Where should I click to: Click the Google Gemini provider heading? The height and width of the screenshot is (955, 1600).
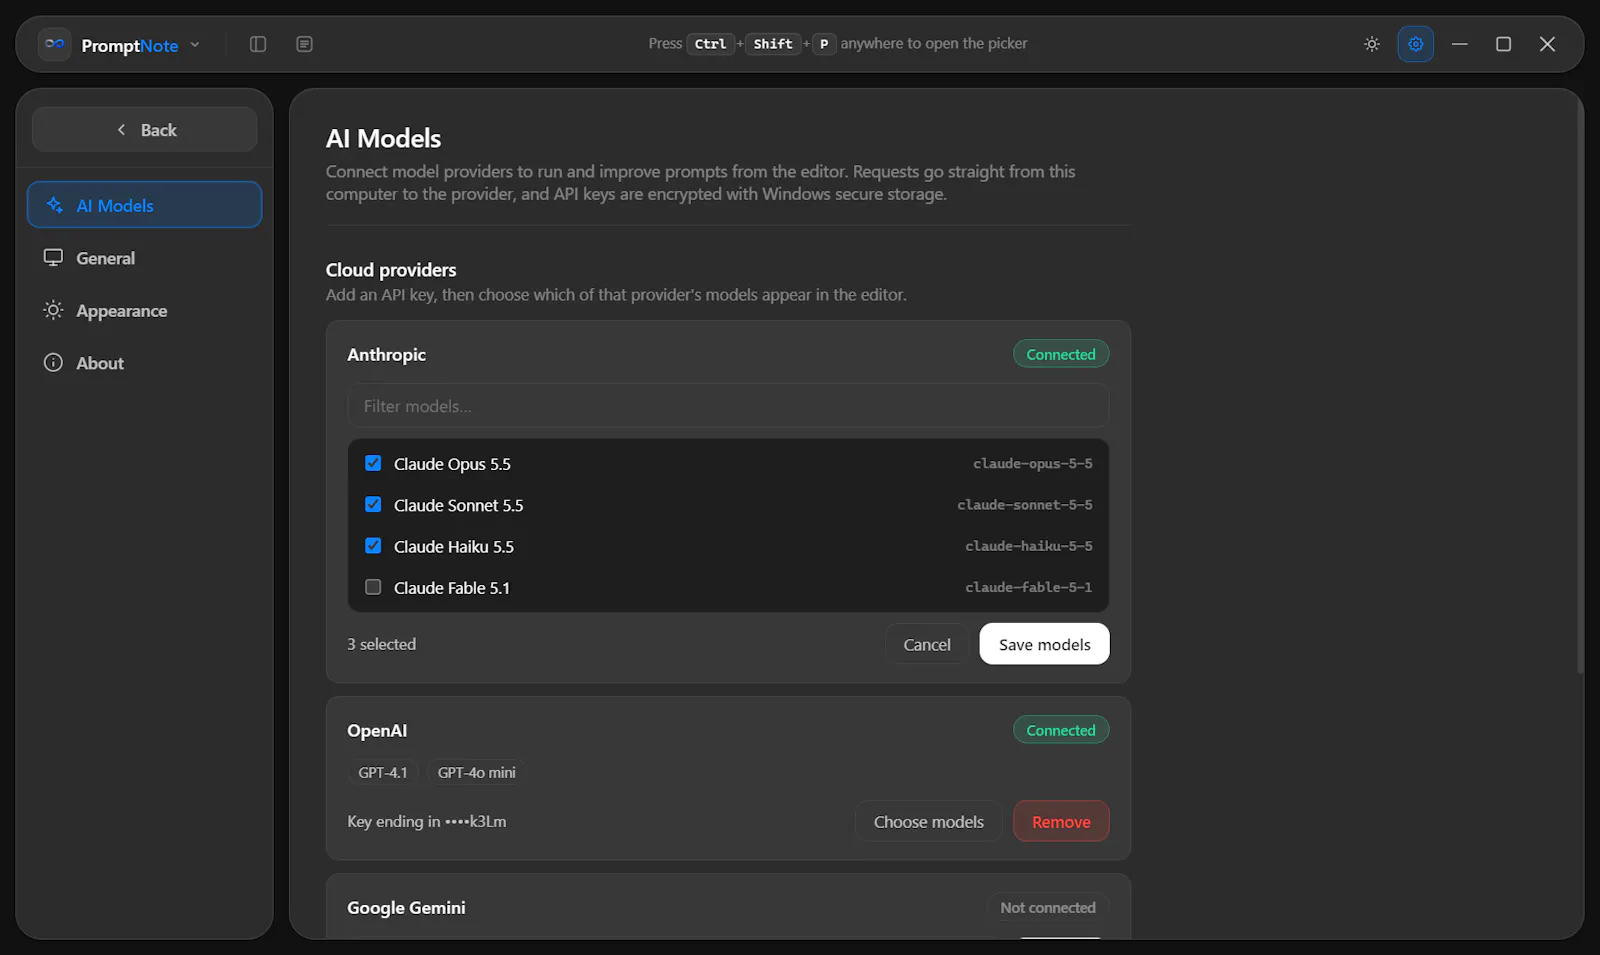[406, 908]
